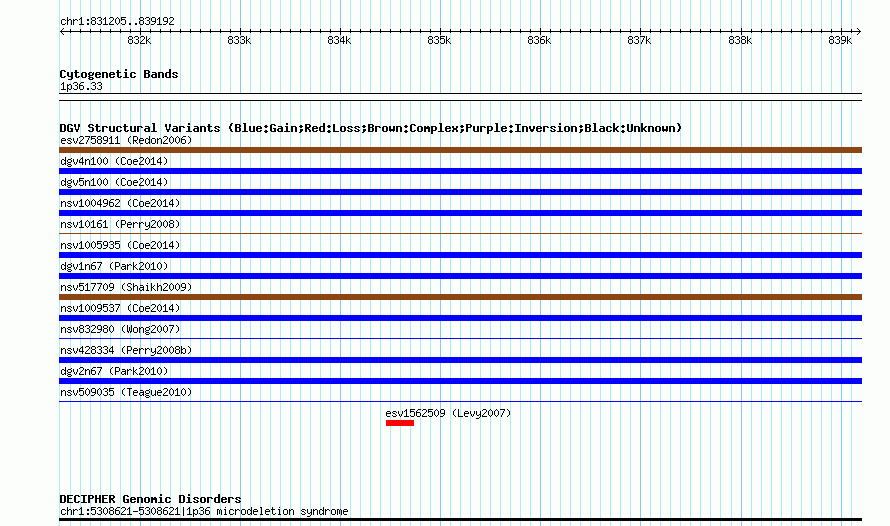Click esv1562509 (Levy2007) variant label

coord(448,413)
